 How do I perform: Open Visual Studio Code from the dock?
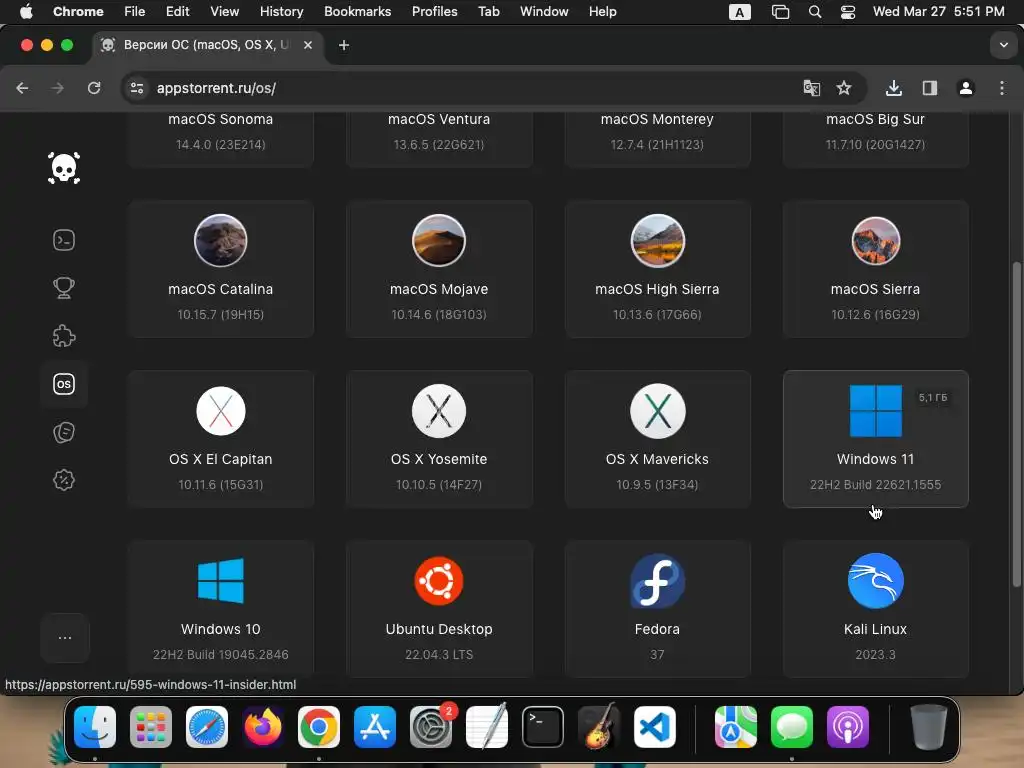tap(655, 727)
